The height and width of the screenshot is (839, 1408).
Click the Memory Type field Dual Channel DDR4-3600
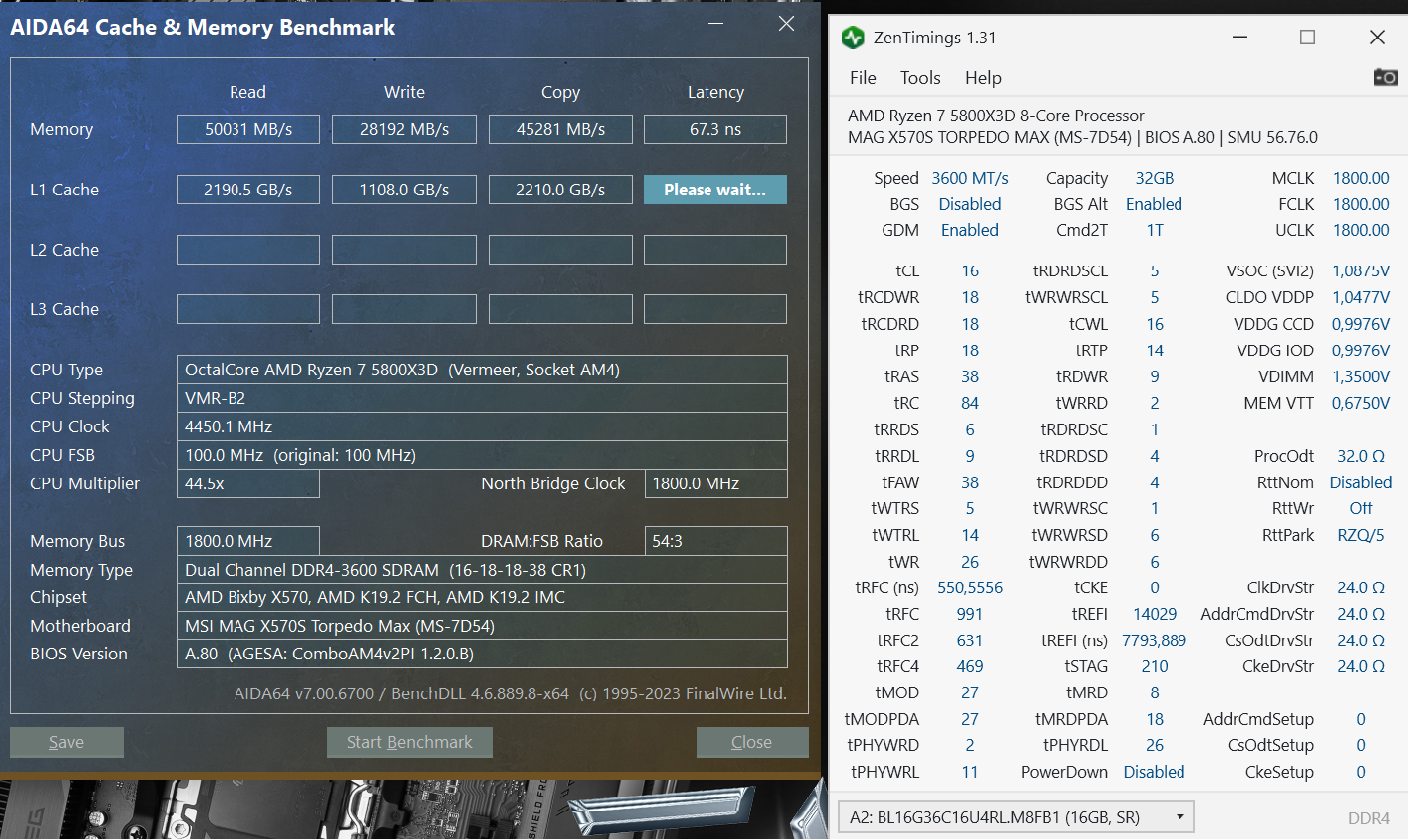482,570
